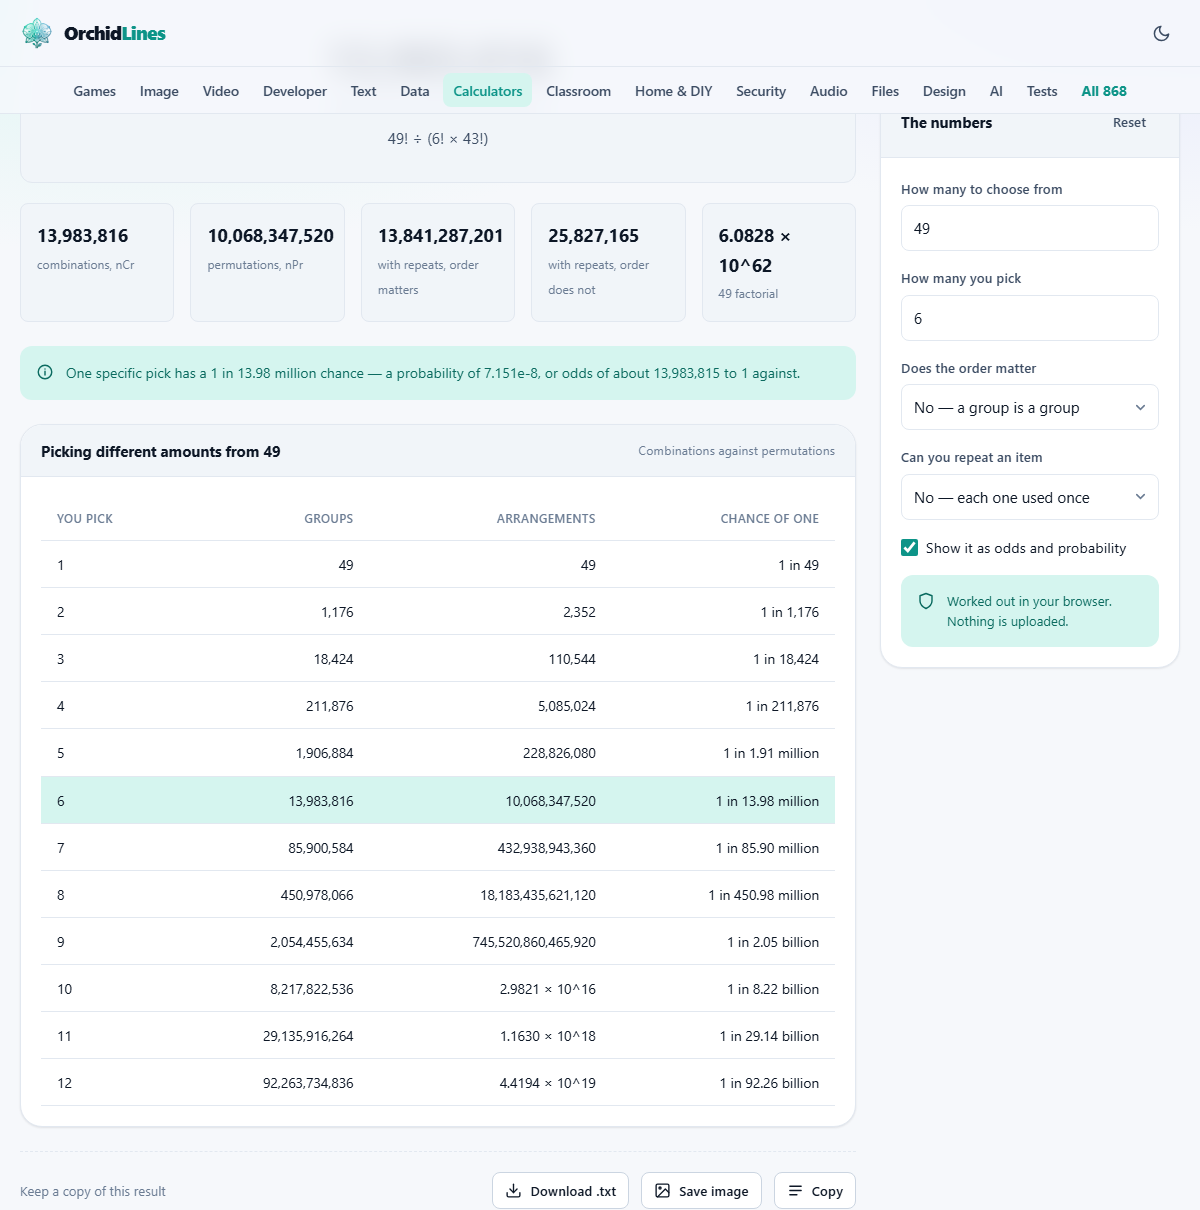Toggle dark mode with the moon icon

[1161, 33]
